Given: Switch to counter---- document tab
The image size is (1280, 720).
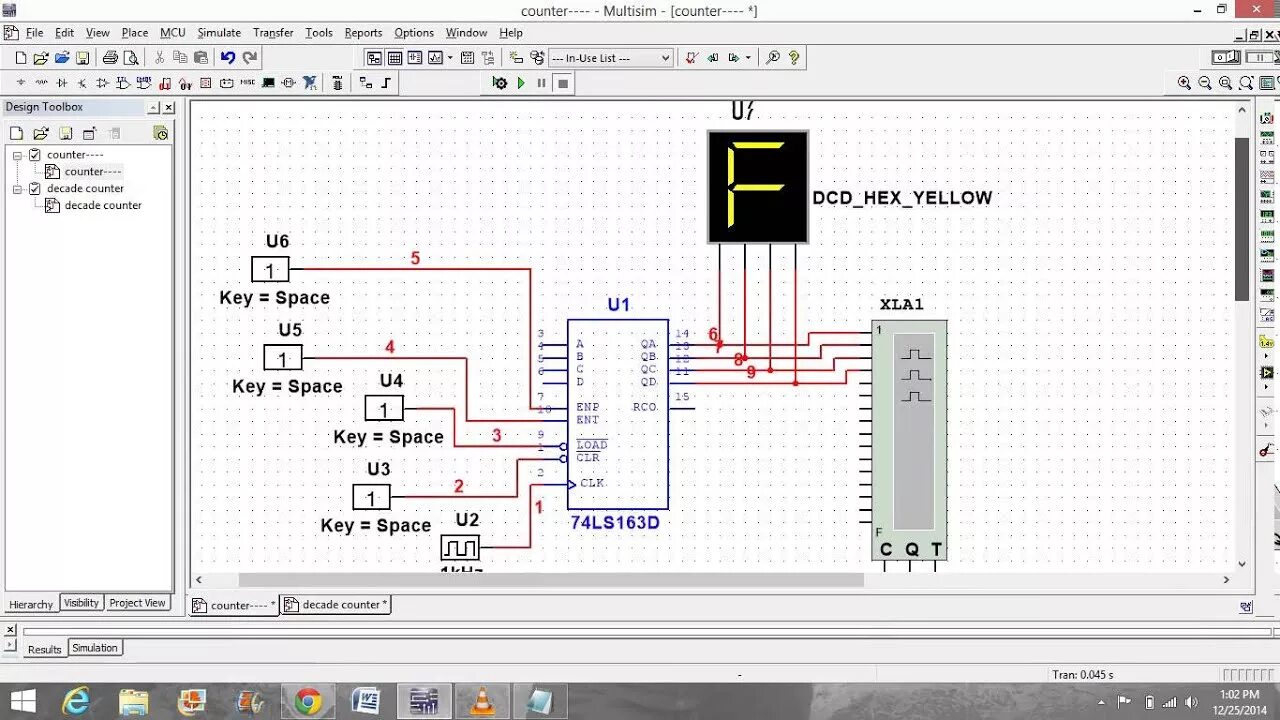Looking at the screenshot, I should point(234,605).
